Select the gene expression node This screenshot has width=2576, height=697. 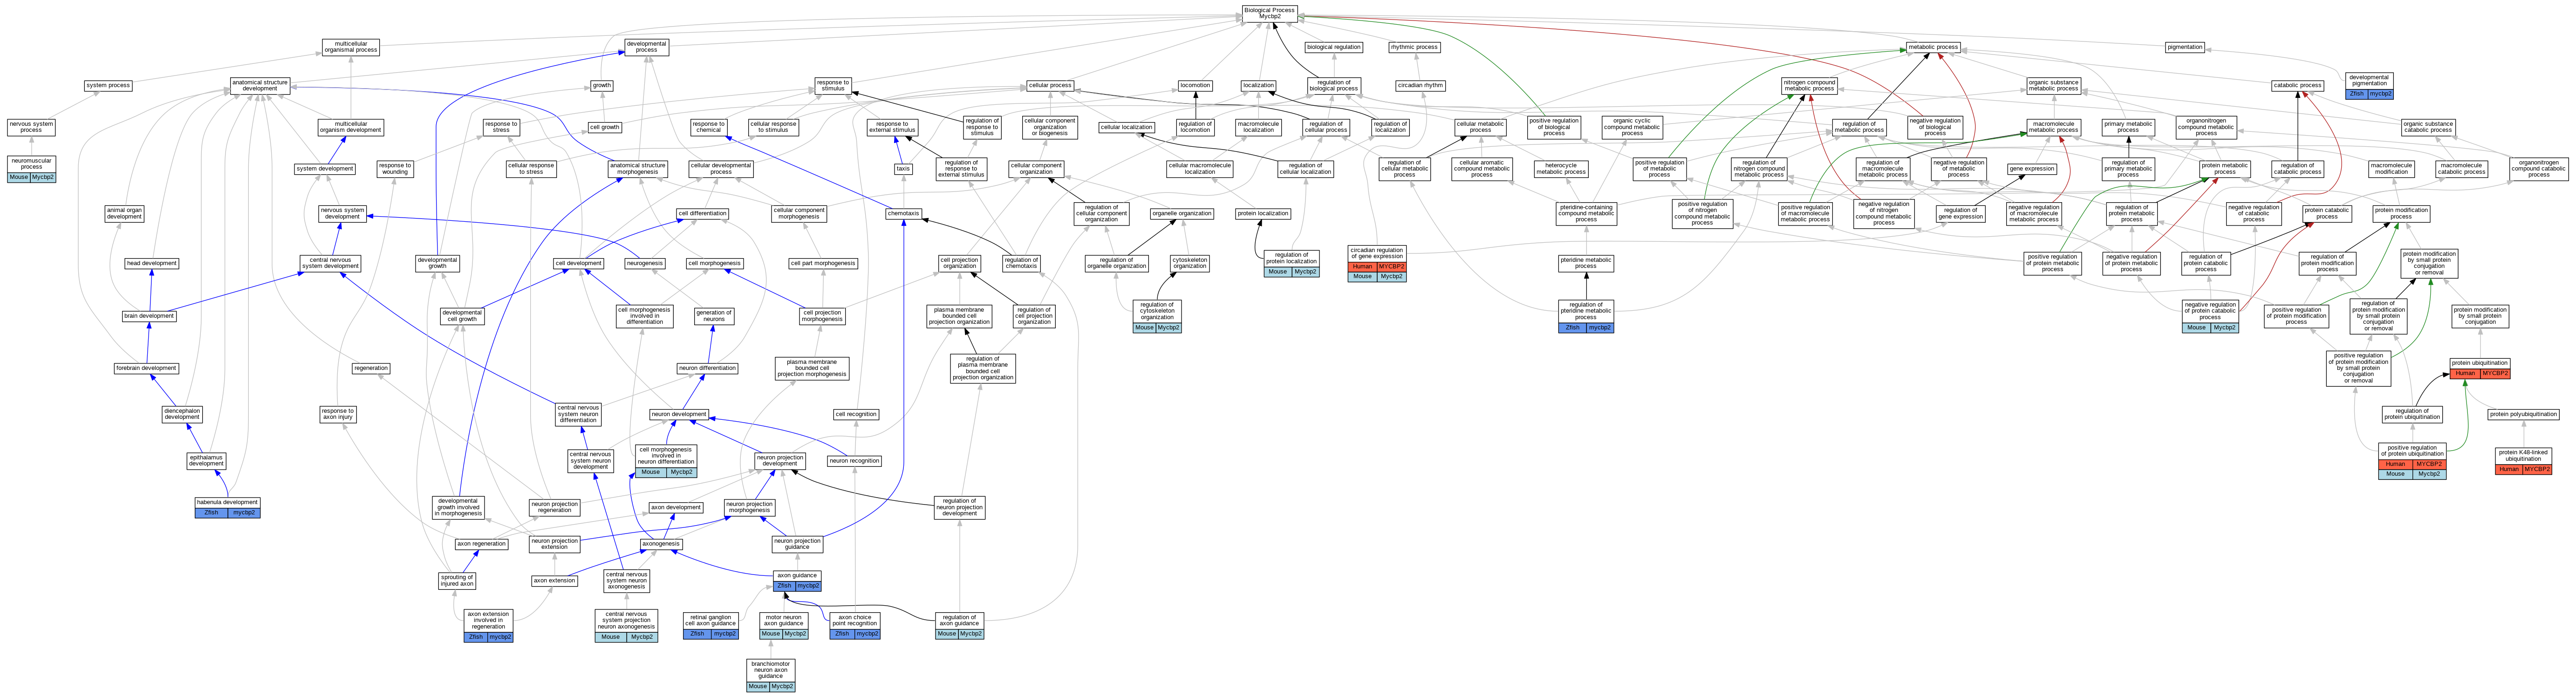click(x=2032, y=169)
